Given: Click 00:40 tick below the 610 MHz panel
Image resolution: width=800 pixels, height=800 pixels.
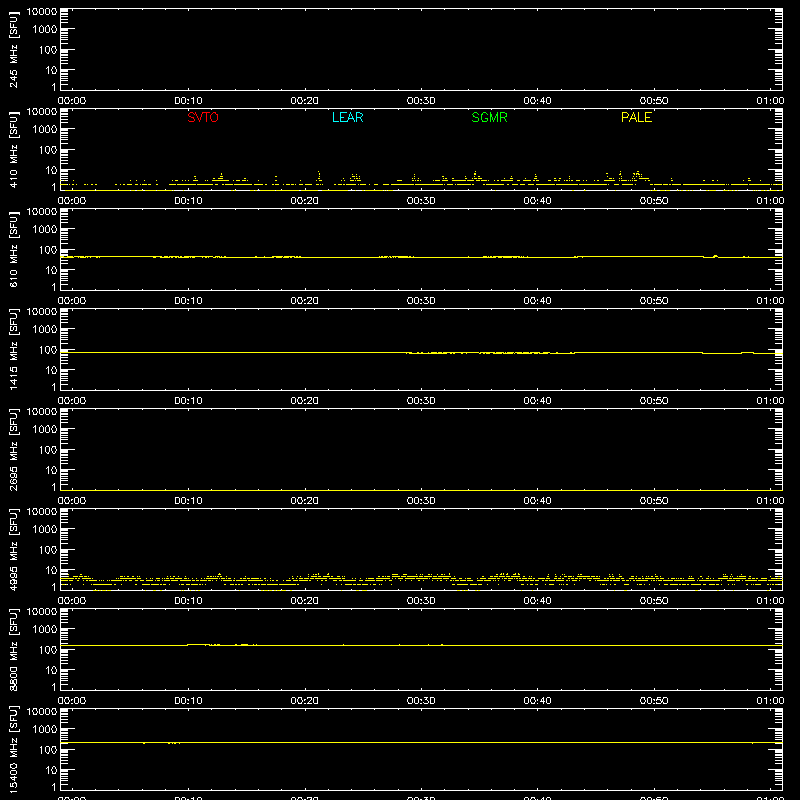Looking at the screenshot, I should tap(537, 301).
